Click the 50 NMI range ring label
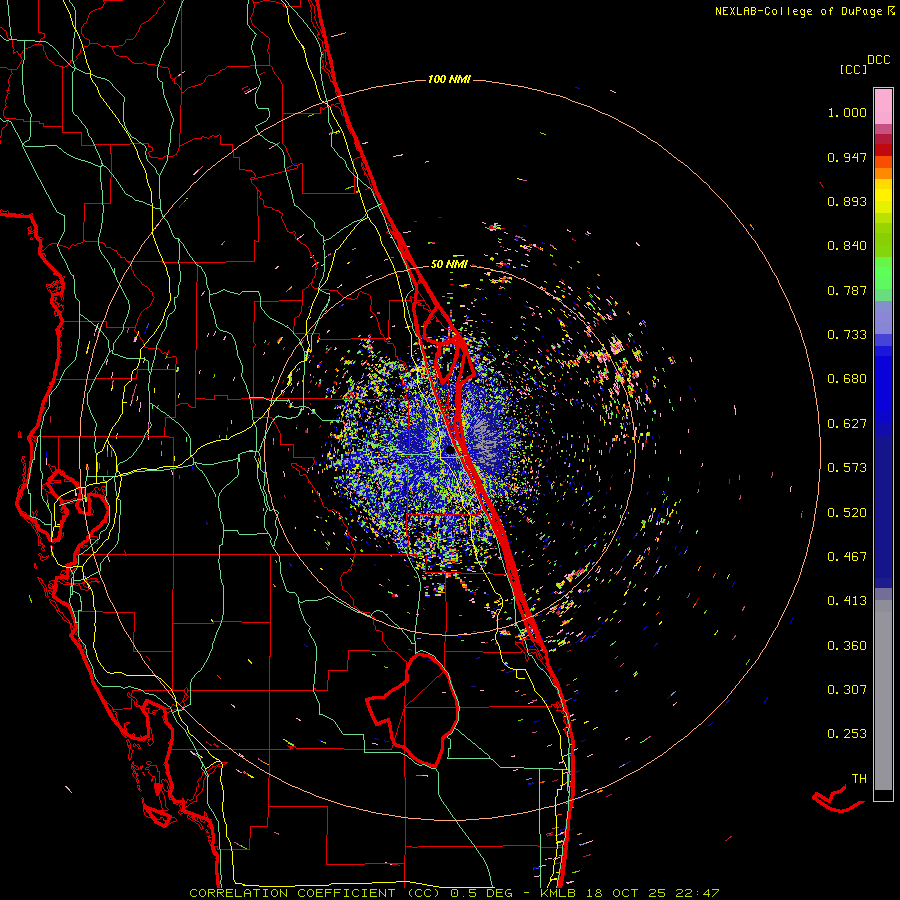This screenshot has height=900, width=900. pyautogui.click(x=449, y=264)
